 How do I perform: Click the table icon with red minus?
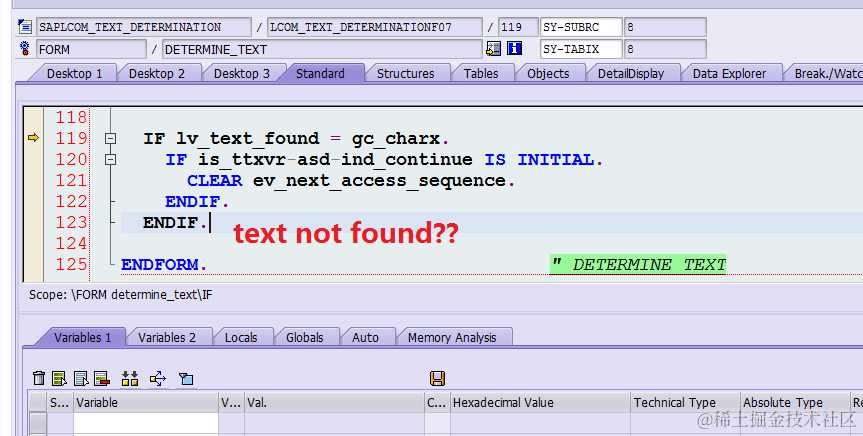pos(102,378)
